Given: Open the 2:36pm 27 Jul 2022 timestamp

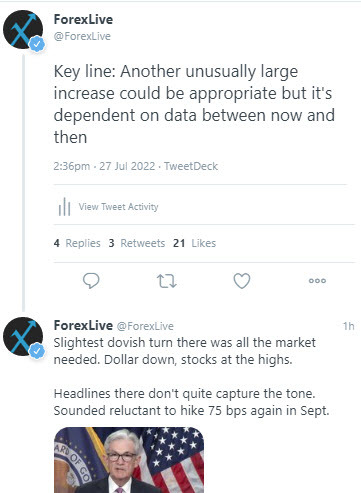Looking at the screenshot, I should [x=104, y=166].
